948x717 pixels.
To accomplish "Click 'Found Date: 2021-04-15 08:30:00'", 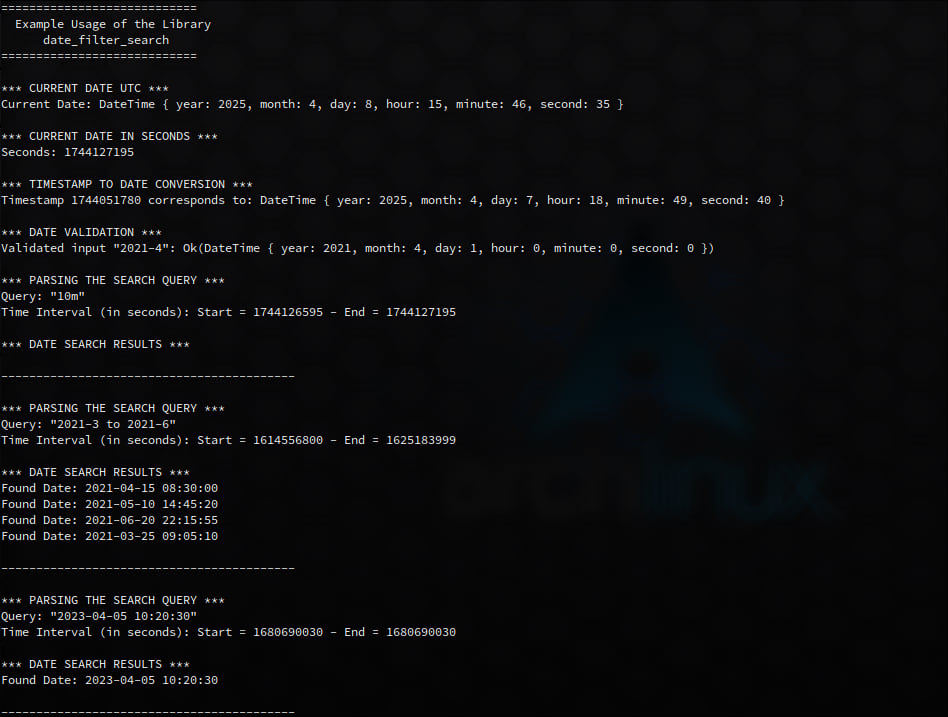I will (x=109, y=488).
